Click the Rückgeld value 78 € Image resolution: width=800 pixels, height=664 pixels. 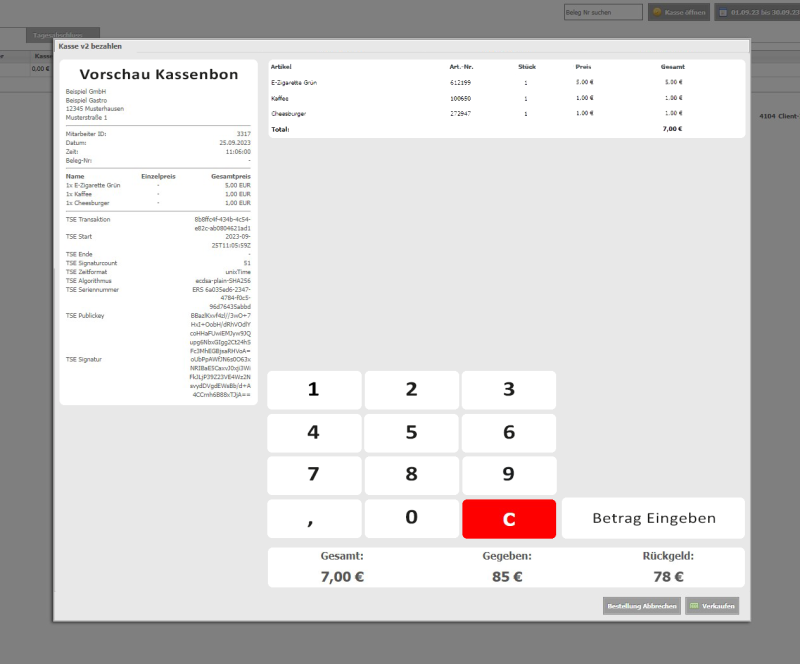tap(668, 577)
